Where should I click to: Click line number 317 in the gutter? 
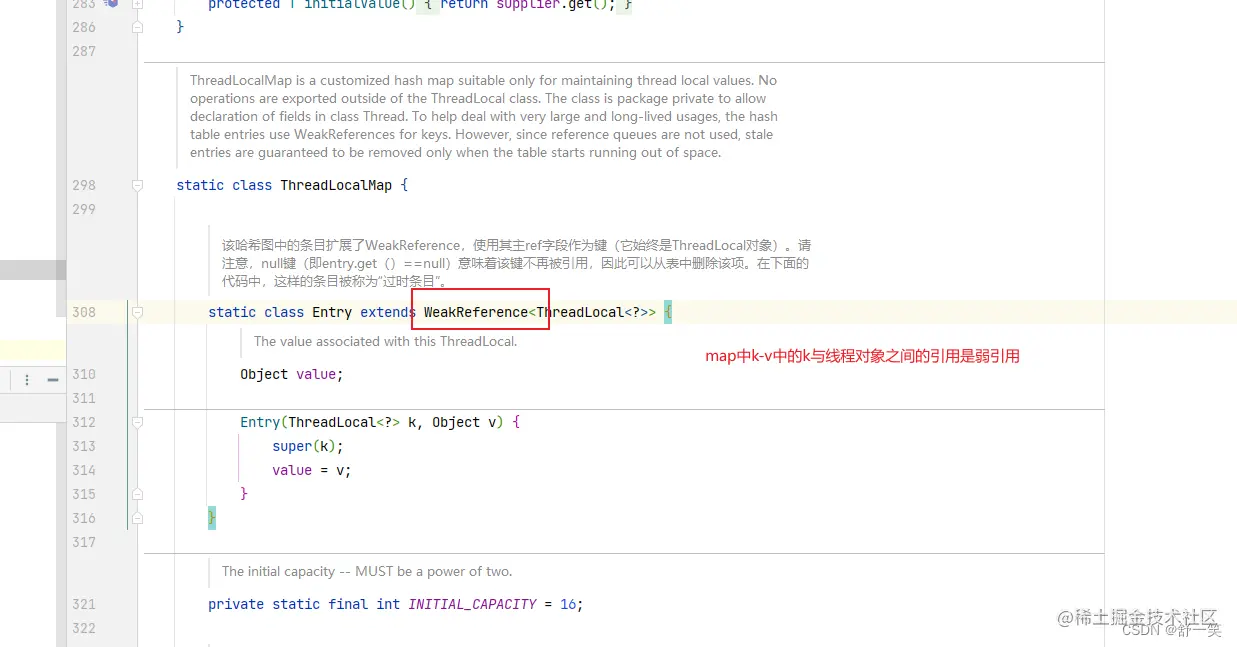click(x=84, y=542)
